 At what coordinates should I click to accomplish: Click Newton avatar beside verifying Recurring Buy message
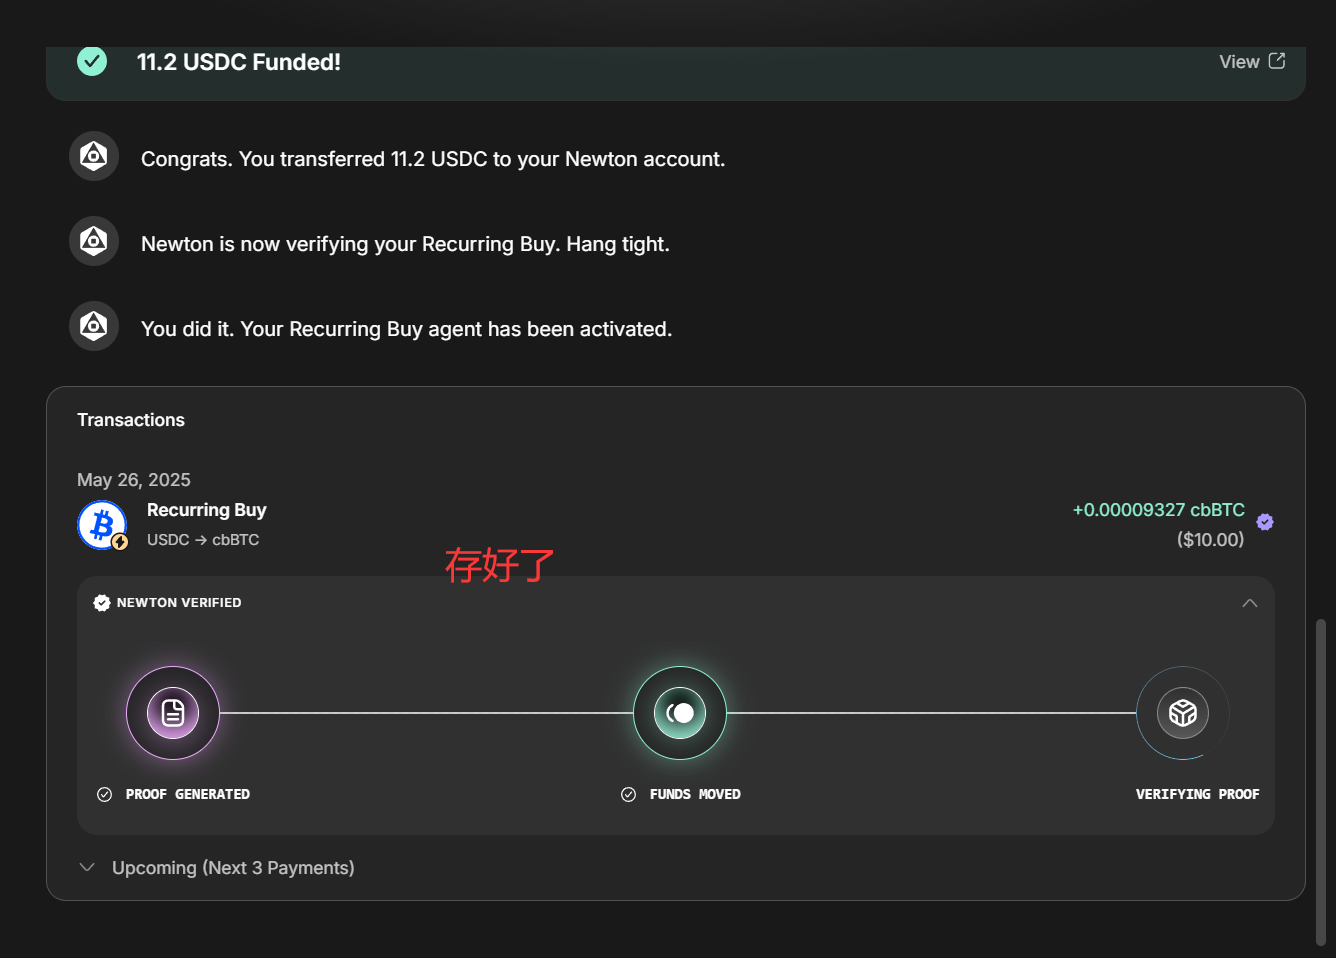pyautogui.click(x=94, y=242)
